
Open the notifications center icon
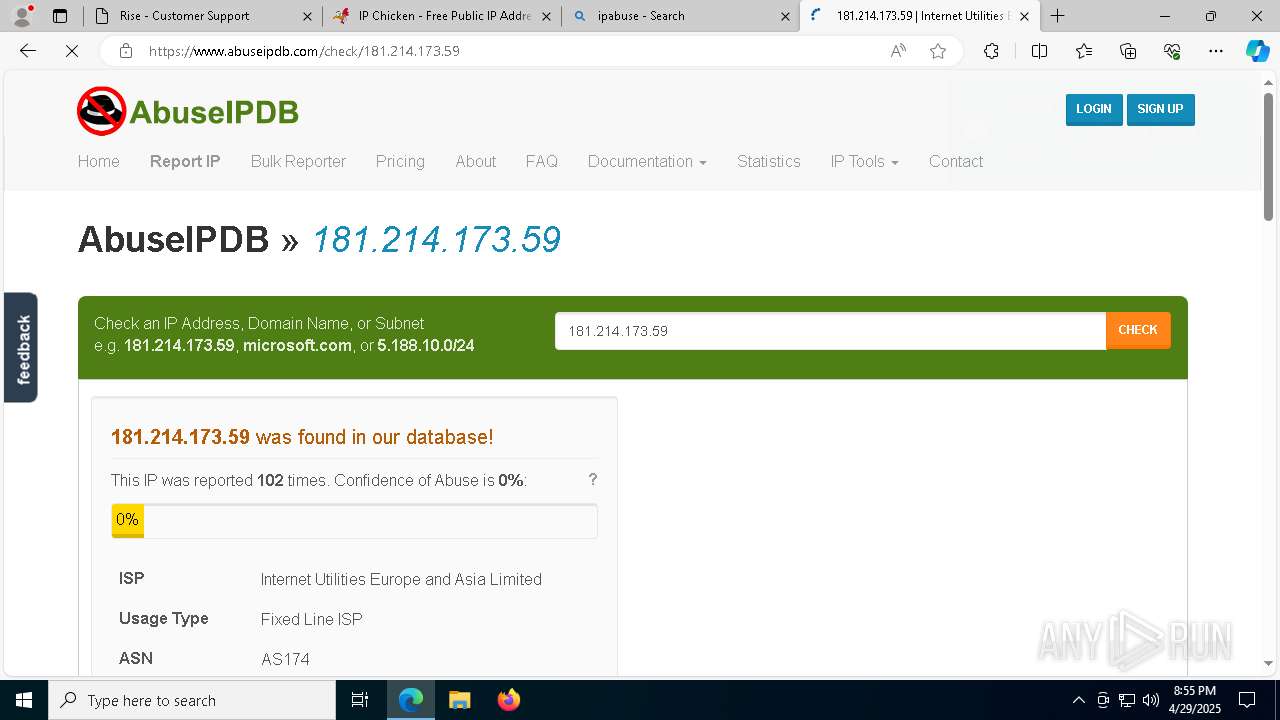pos(1247,700)
